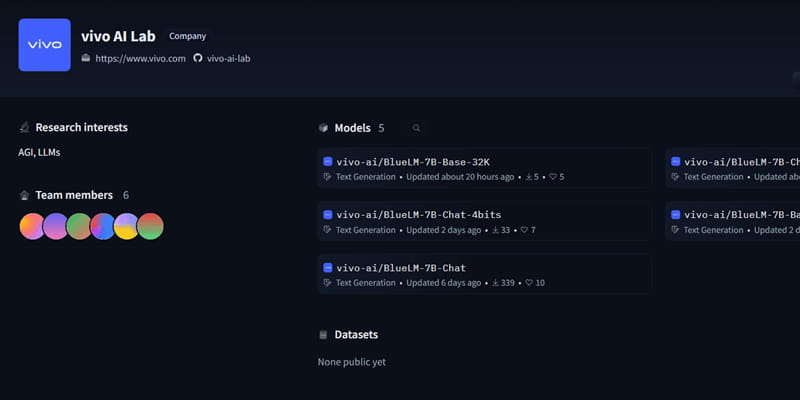Screen dimensions: 800x400
Task: Click the Team members heading
Action: tap(74, 195)
